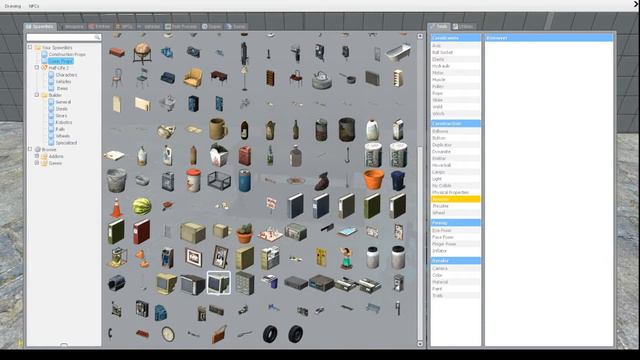This screenshot has height=360, width=640.
Task: Pick the Physical Properties tool
Action: (456, 192)
